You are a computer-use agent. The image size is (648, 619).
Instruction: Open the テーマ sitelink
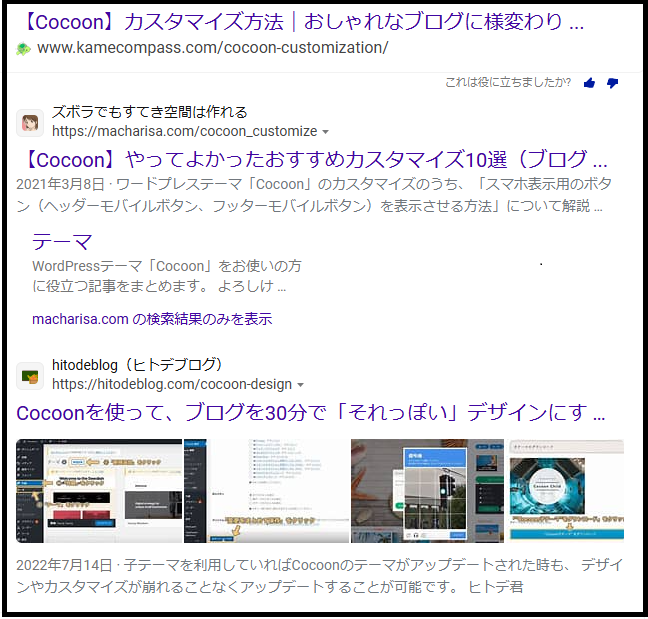click(62, 242)
